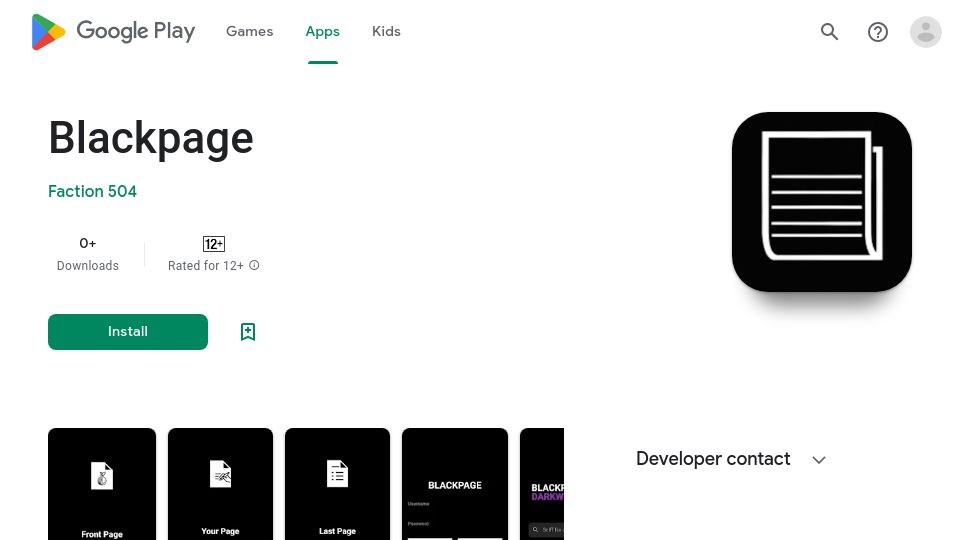Click the Google Play logo
This screenshot has height=540, width=960.
point(113,31)
